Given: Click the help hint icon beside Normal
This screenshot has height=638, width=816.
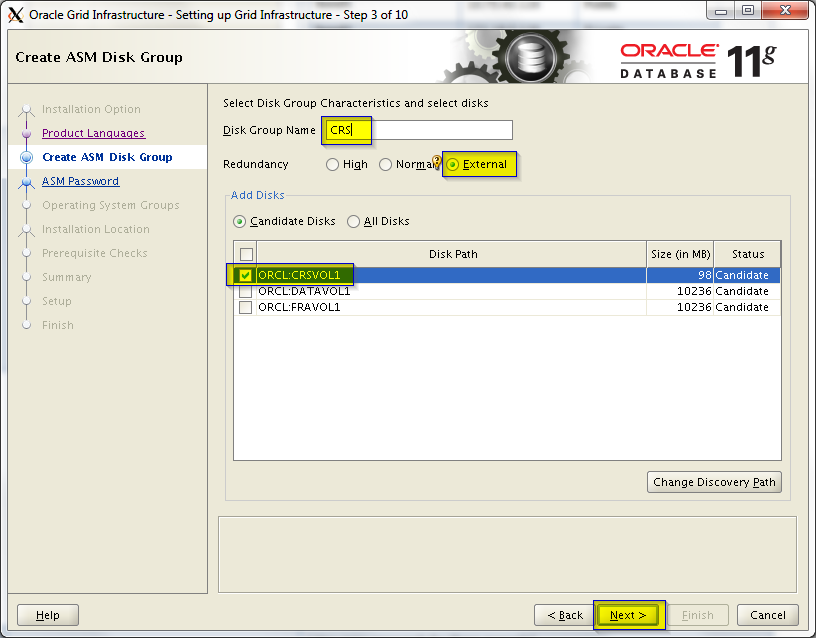Looking at the screenshot, I should coord(436,163).
